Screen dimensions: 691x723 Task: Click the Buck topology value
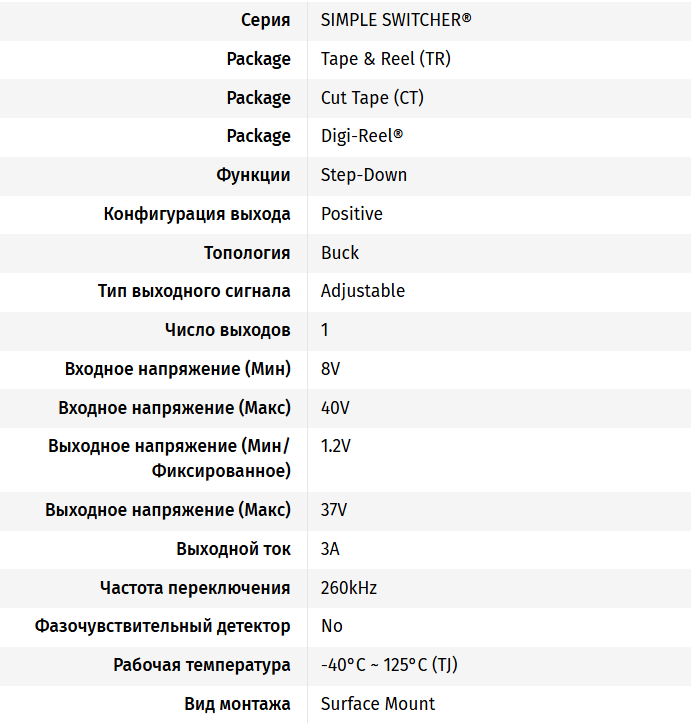point(339,253)
